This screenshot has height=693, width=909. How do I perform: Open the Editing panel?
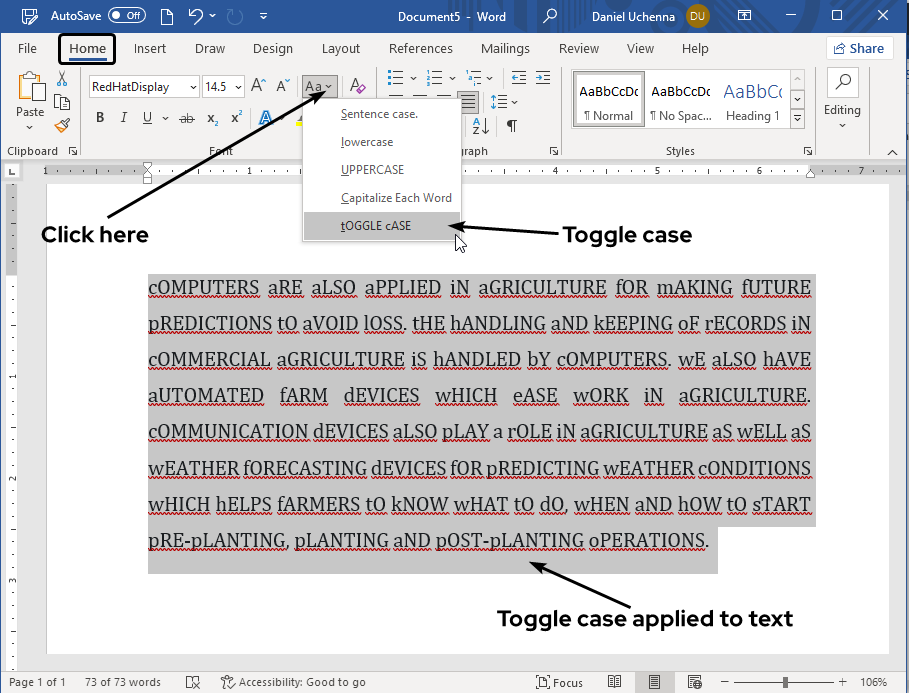[842, 98]
